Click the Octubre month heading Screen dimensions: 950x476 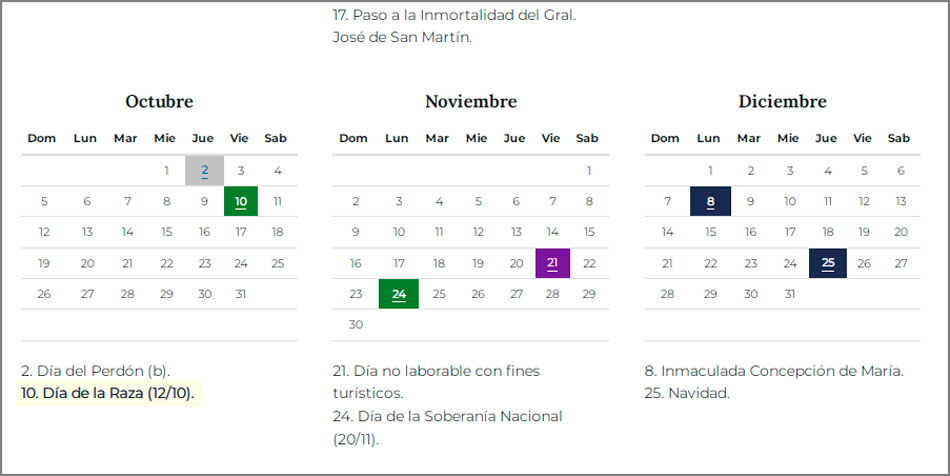click(x=159, y=101)
